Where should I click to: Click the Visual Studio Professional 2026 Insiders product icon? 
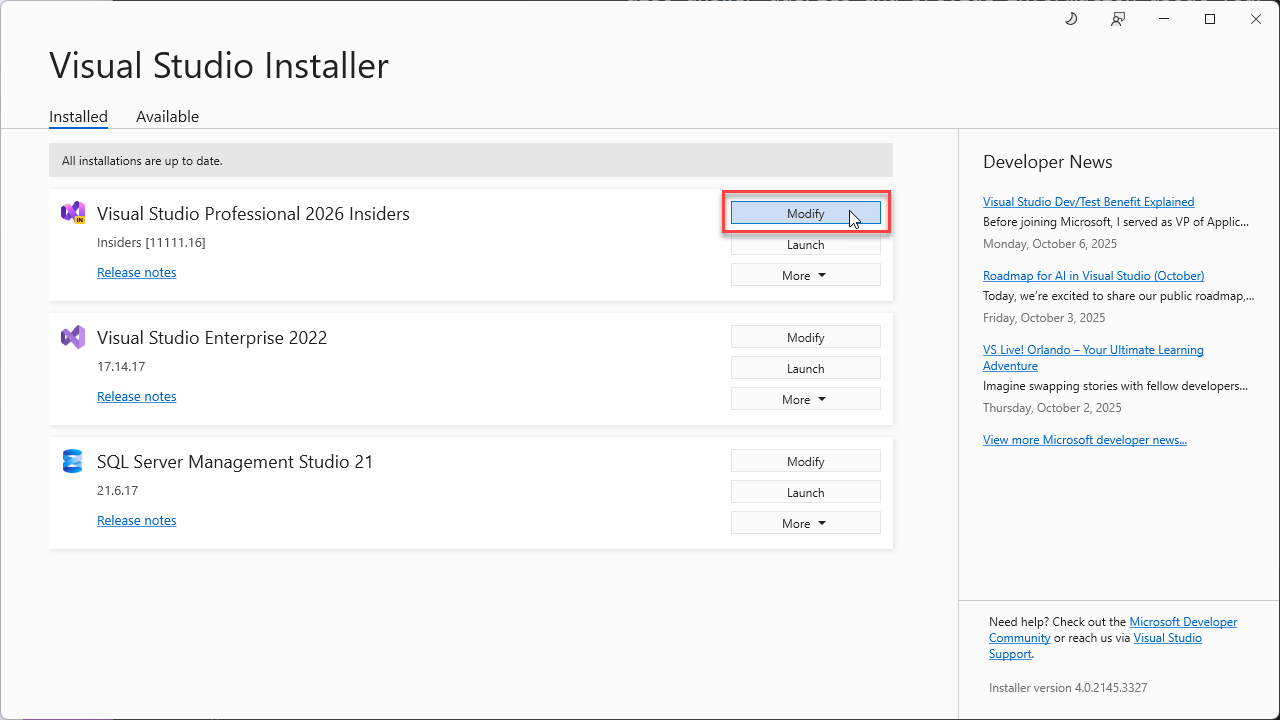72,212
